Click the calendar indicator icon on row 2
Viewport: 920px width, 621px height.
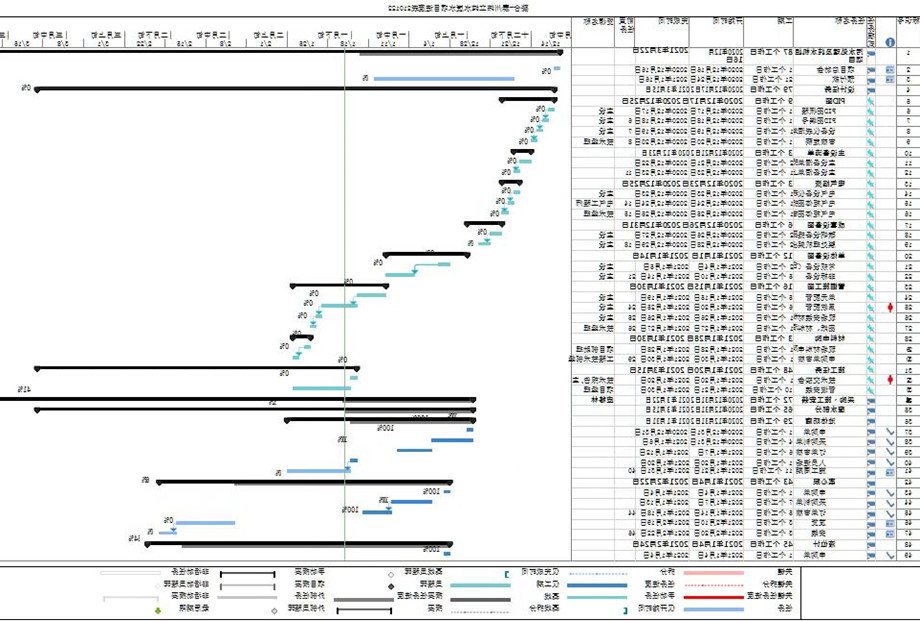[x=890, y=69]
